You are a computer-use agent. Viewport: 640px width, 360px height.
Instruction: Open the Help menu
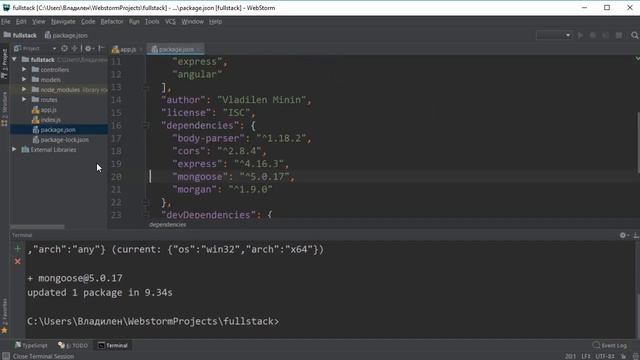coord(215,22)
